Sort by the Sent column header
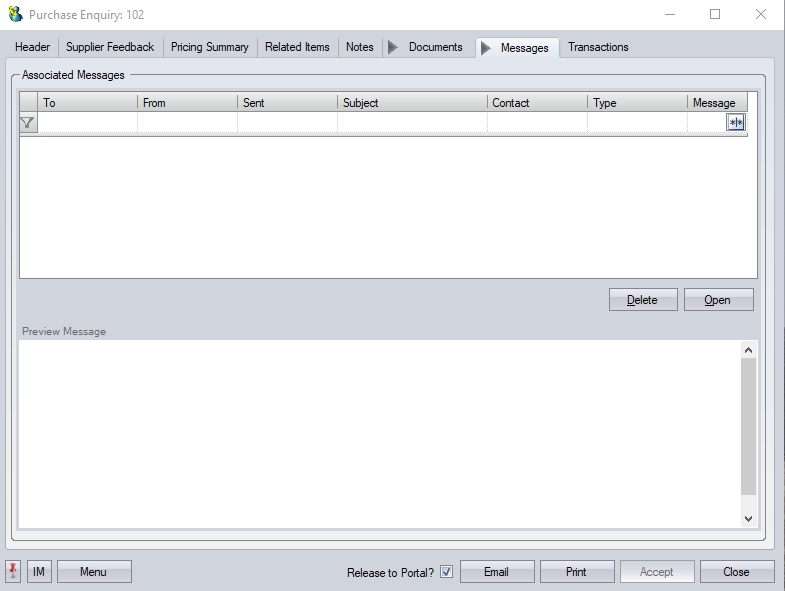Viewport: 785px width, 591px height. pyautogui.click(x=287, y=102)
